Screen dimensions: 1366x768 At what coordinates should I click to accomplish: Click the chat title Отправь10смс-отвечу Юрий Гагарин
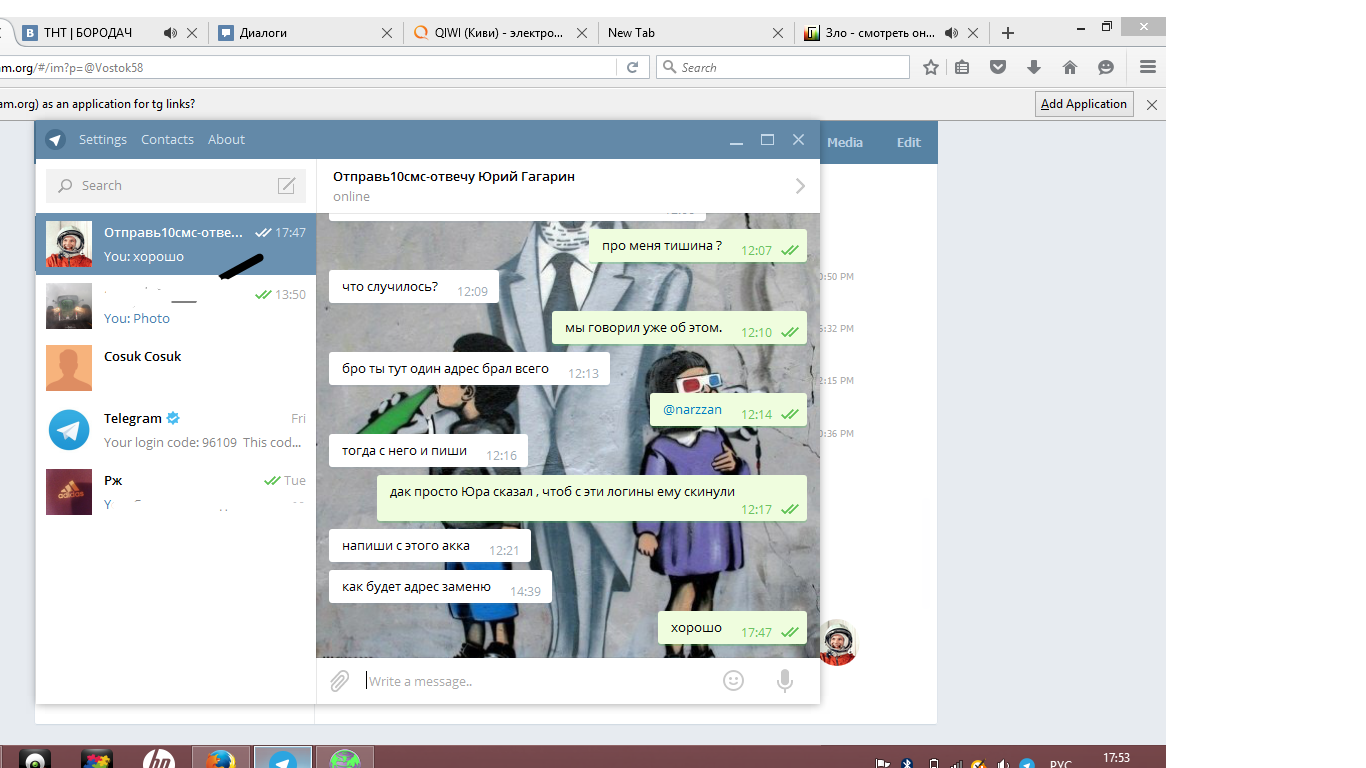(454, 176)
